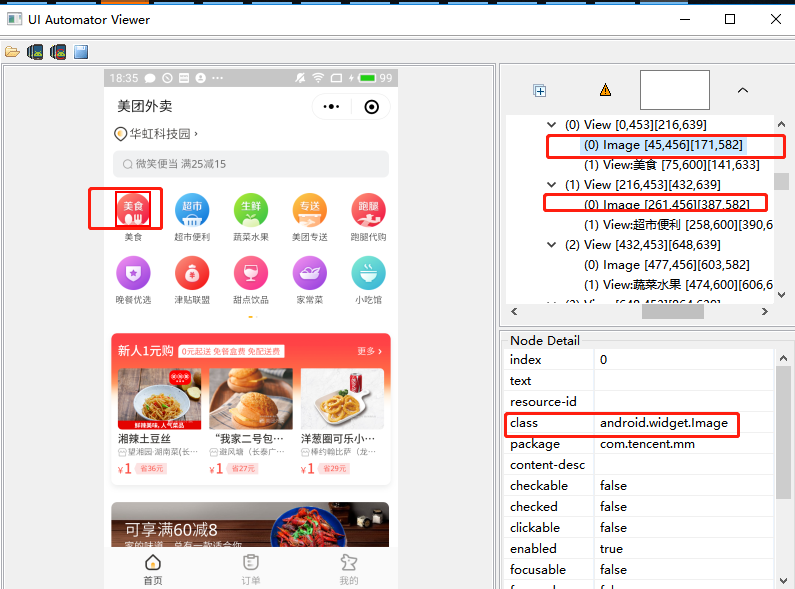Tap the 美食 category icon
Image resolution: width=795 pixels, height=589 pixels.
133,209
